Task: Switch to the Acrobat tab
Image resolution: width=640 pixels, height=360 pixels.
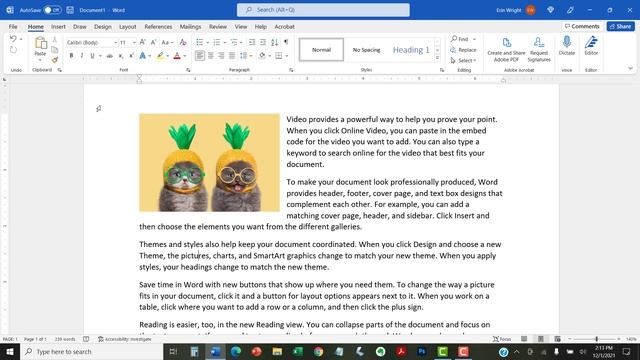Action: pos(284,27)
